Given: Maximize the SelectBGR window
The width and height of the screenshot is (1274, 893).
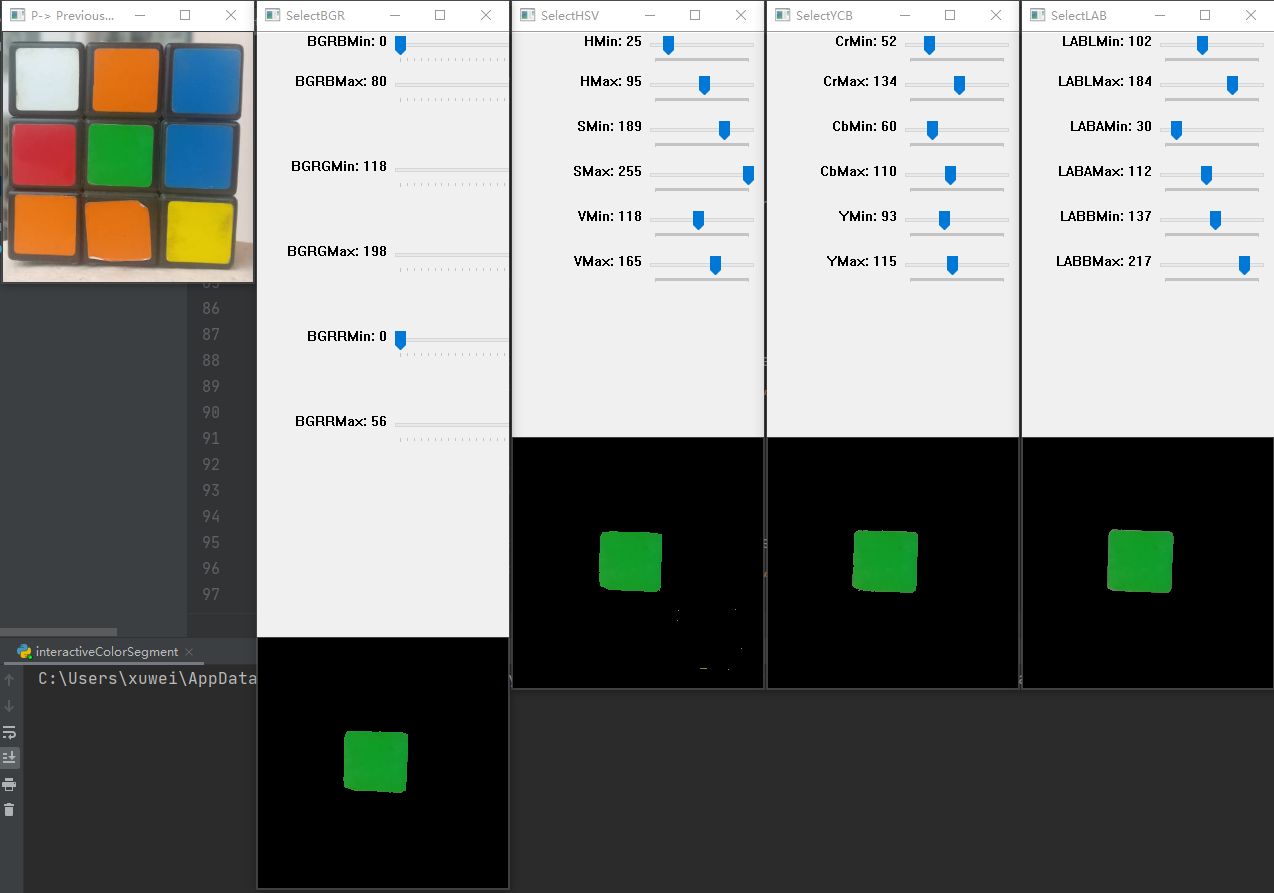Looking at the screenshot, I should click(440, 16).
